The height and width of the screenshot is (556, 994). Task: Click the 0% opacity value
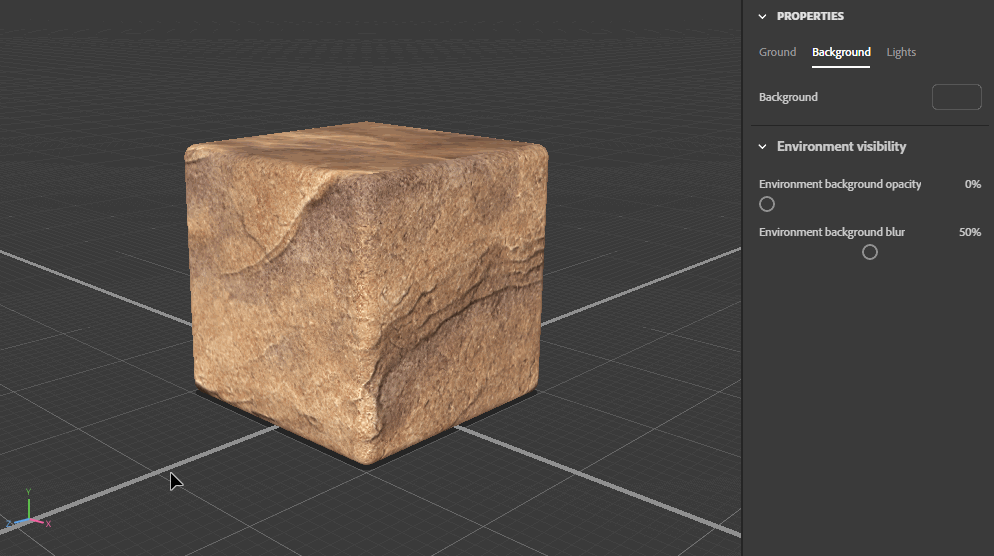972,184
